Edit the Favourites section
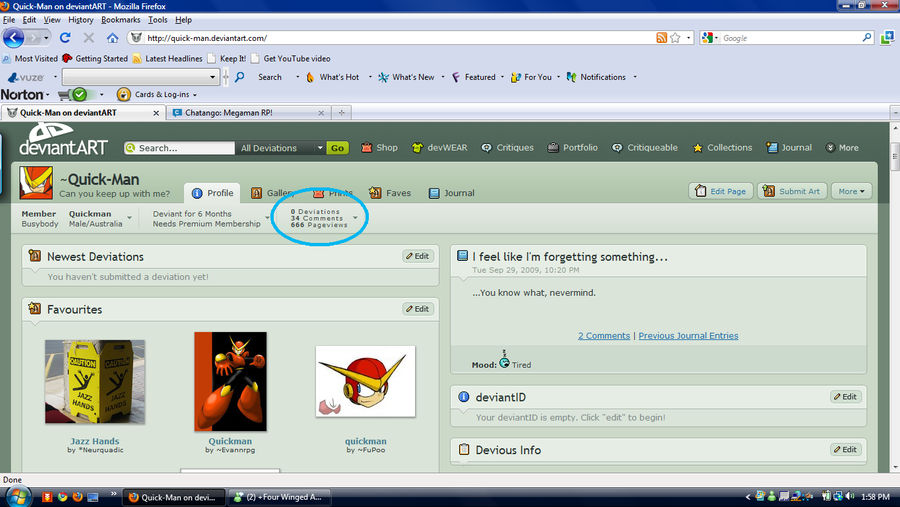Image resolution: width=900 pixels, height=507 pixels. pos(418,309)
